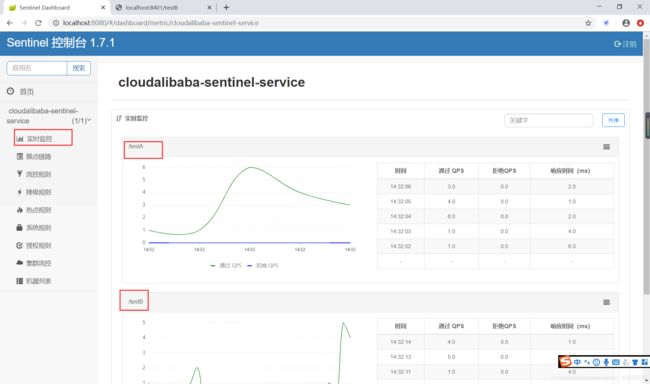Focus the 应用名 search input
The image size is (650, 384).
37,68
